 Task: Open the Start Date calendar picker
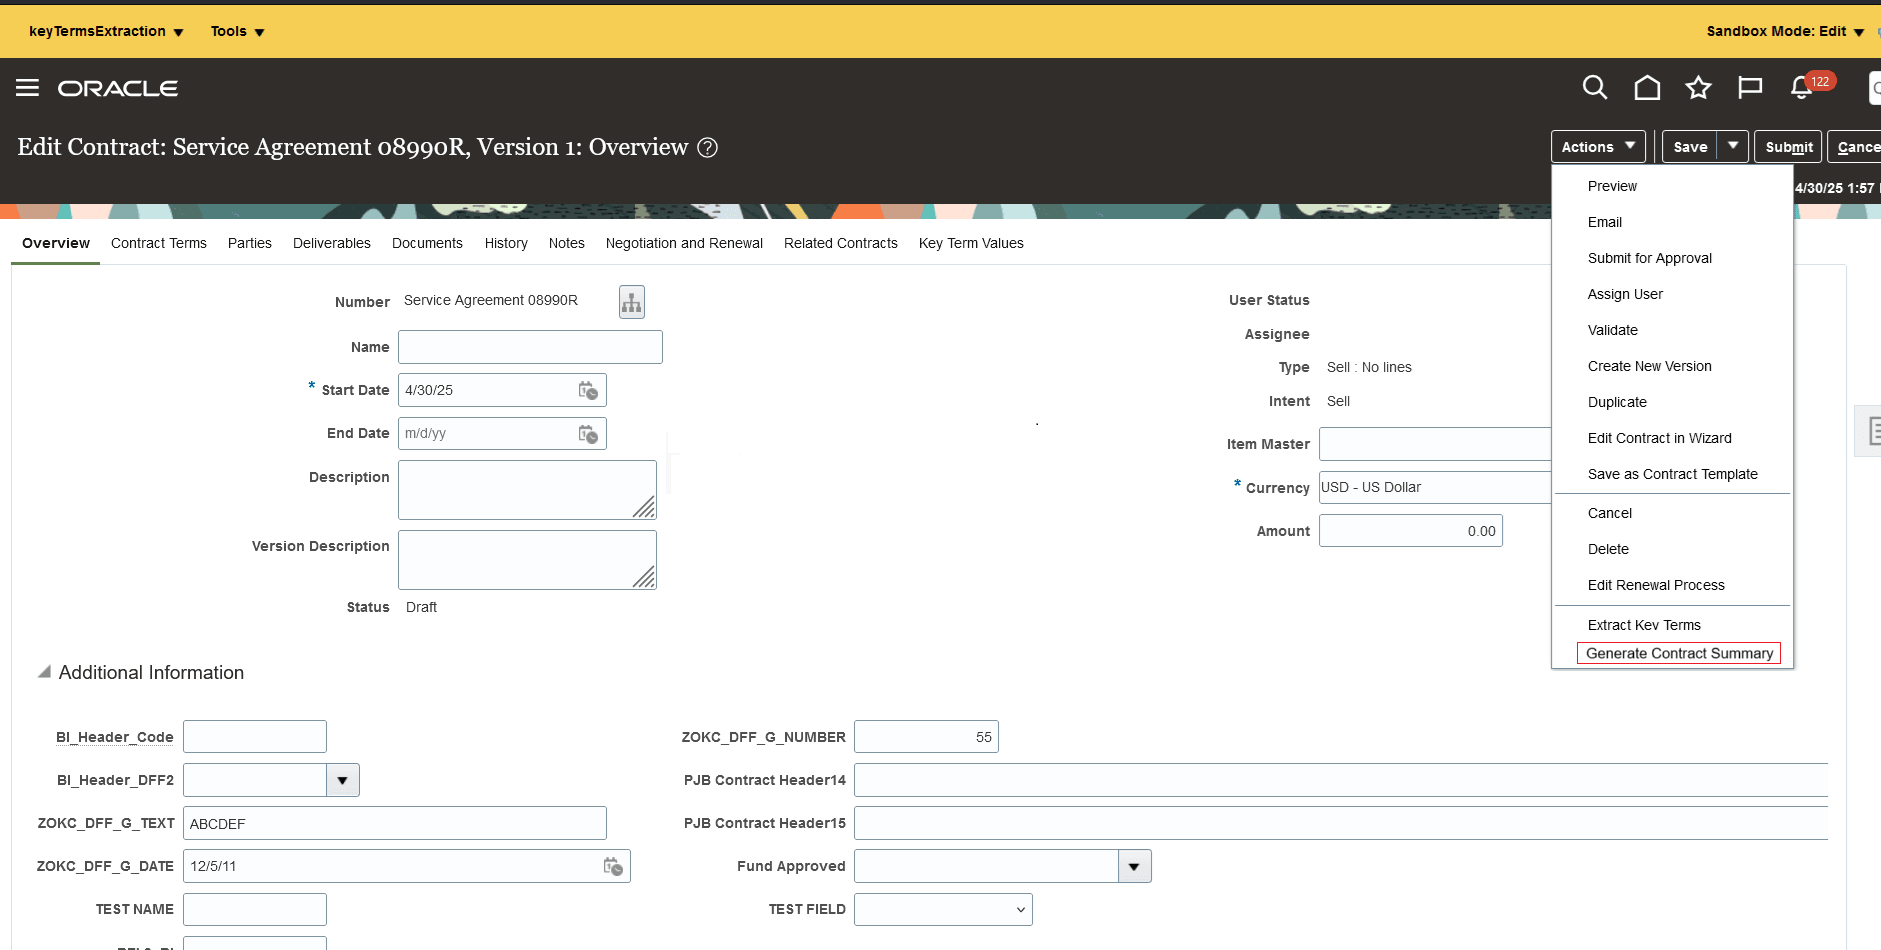coord(588,390)
